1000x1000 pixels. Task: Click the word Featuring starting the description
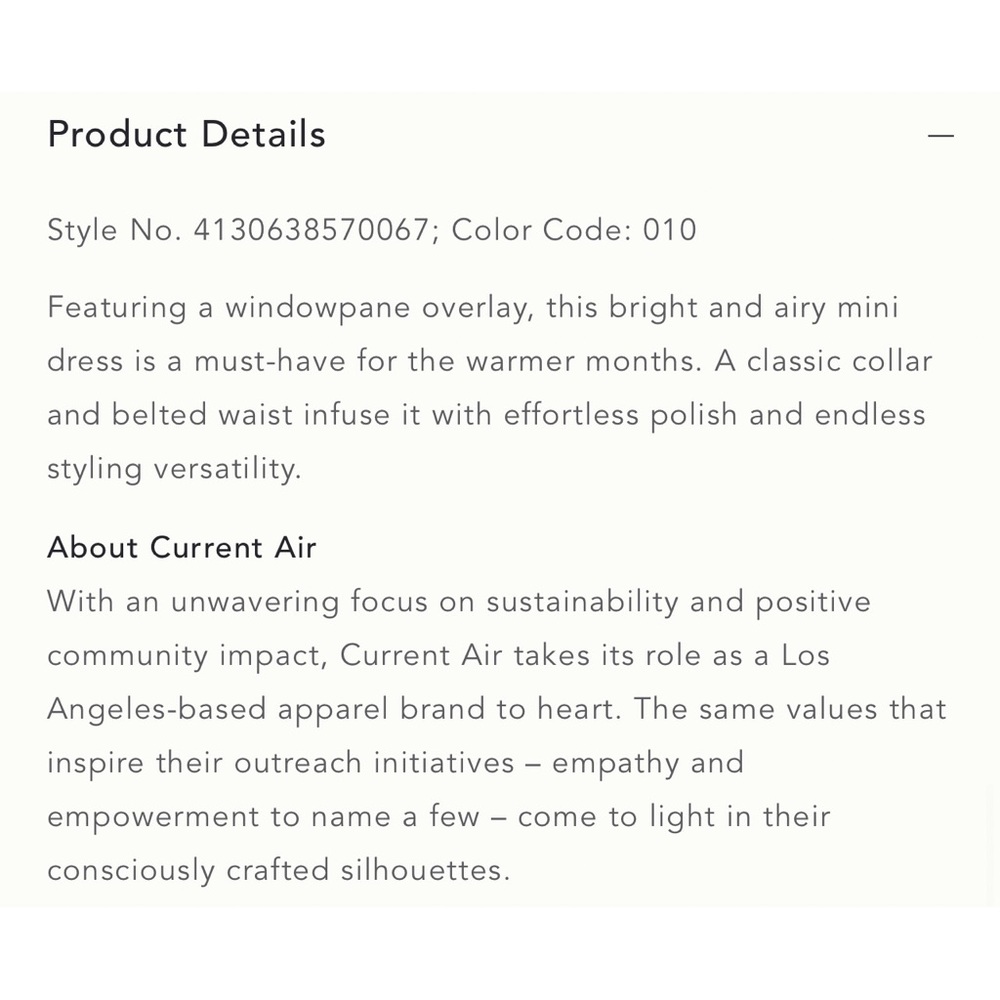click(x=117, y=308)
